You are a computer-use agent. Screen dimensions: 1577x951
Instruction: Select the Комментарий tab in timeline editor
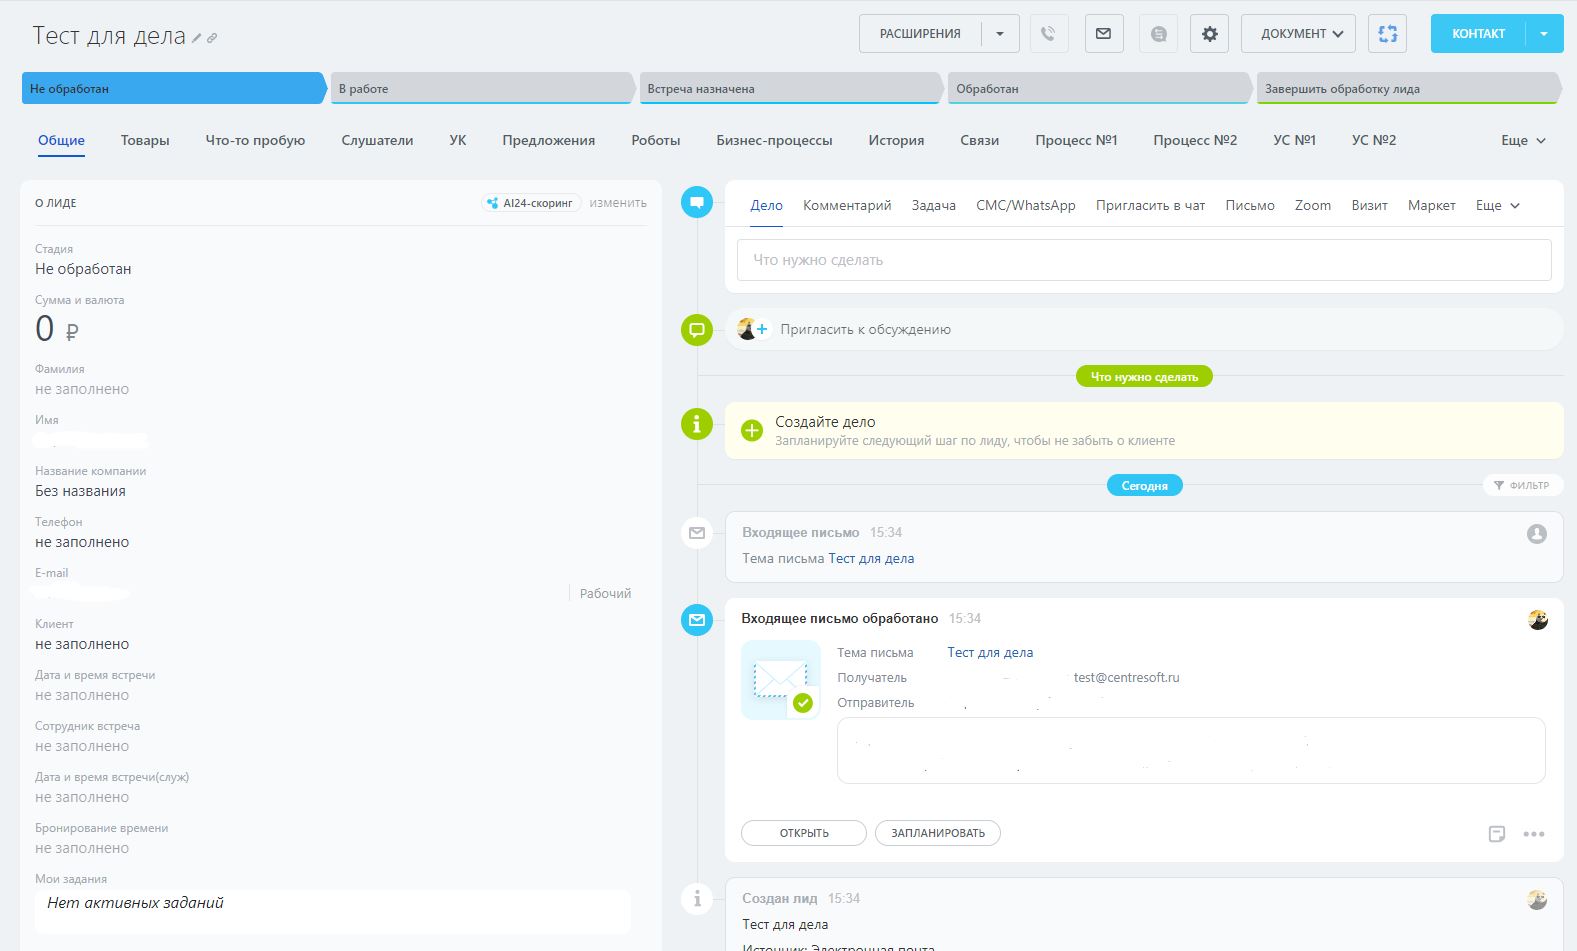click(846, 206)
